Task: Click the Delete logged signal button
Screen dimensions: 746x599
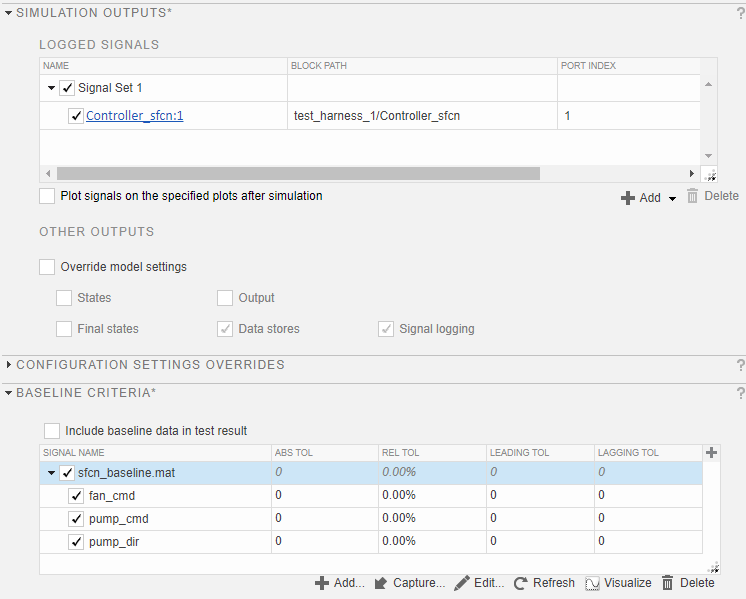Action: (712, 197)
